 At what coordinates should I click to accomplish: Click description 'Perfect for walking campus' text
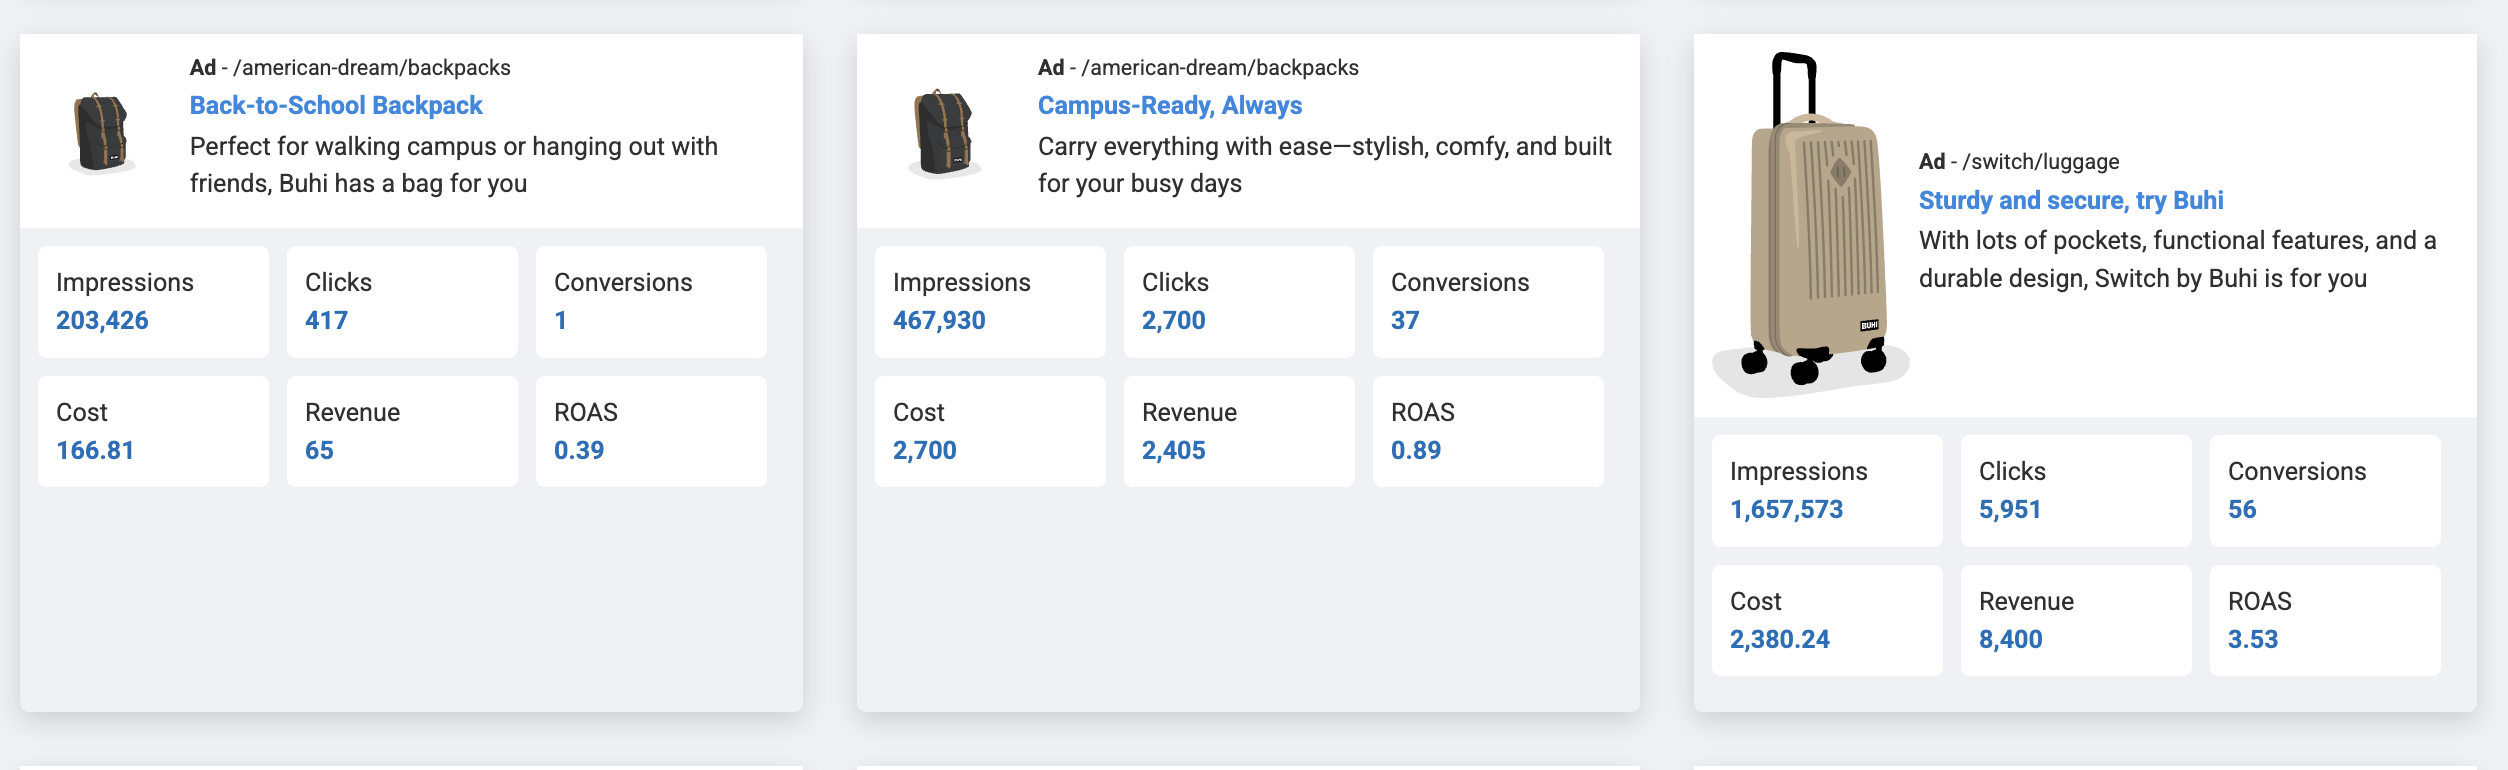[454, 165]
